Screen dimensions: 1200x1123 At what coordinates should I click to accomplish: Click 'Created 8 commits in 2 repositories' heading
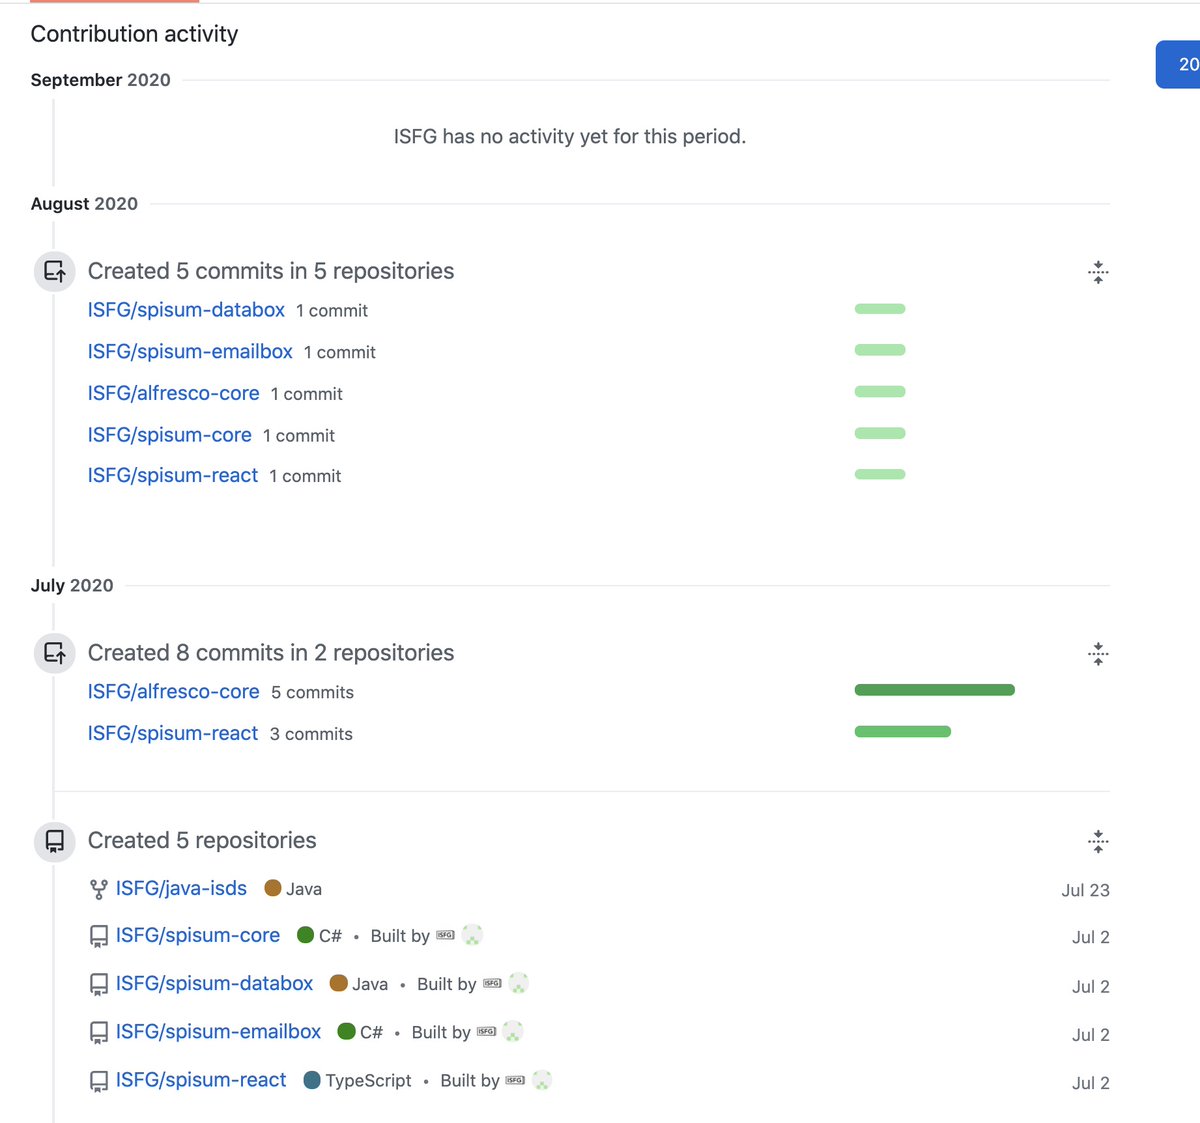(271, 653)
